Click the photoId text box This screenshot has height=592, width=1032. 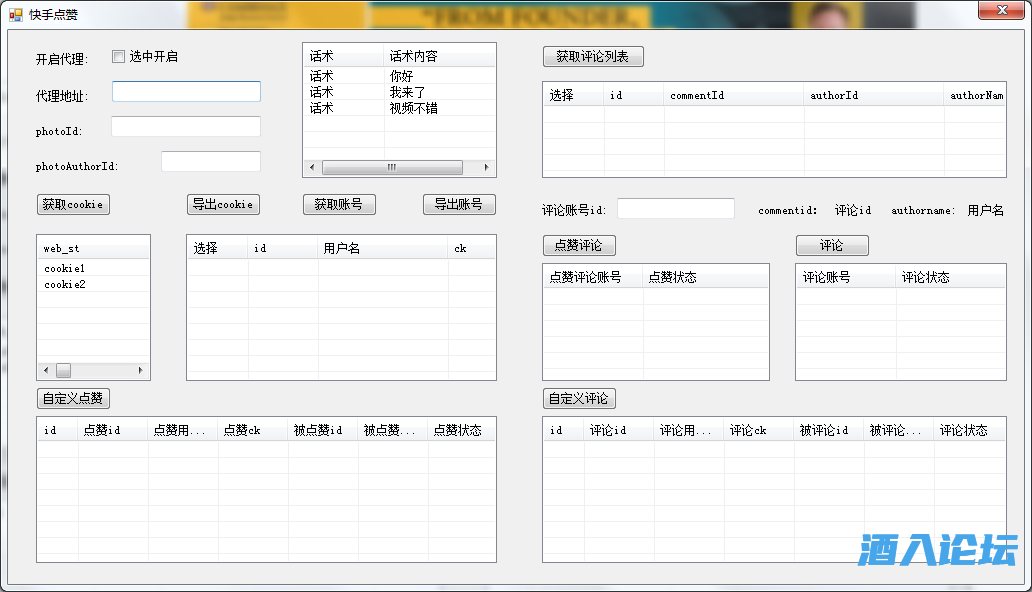[186, 127]
